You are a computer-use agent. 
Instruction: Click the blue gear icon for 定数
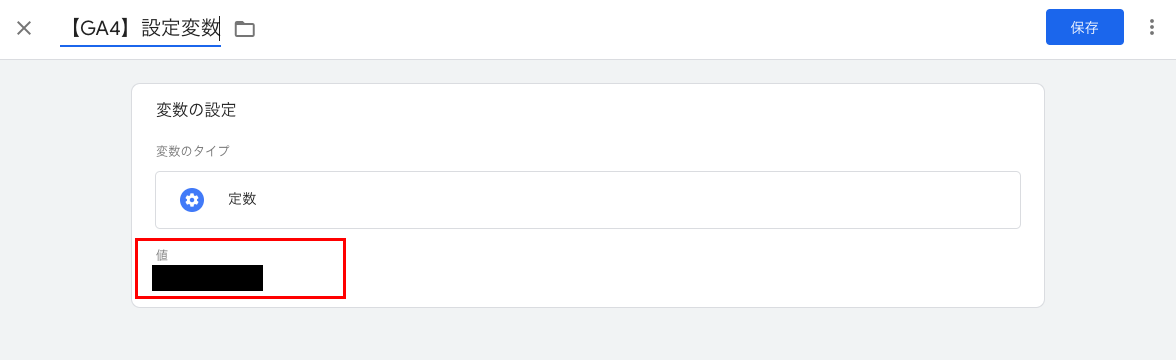click(192, 200)
